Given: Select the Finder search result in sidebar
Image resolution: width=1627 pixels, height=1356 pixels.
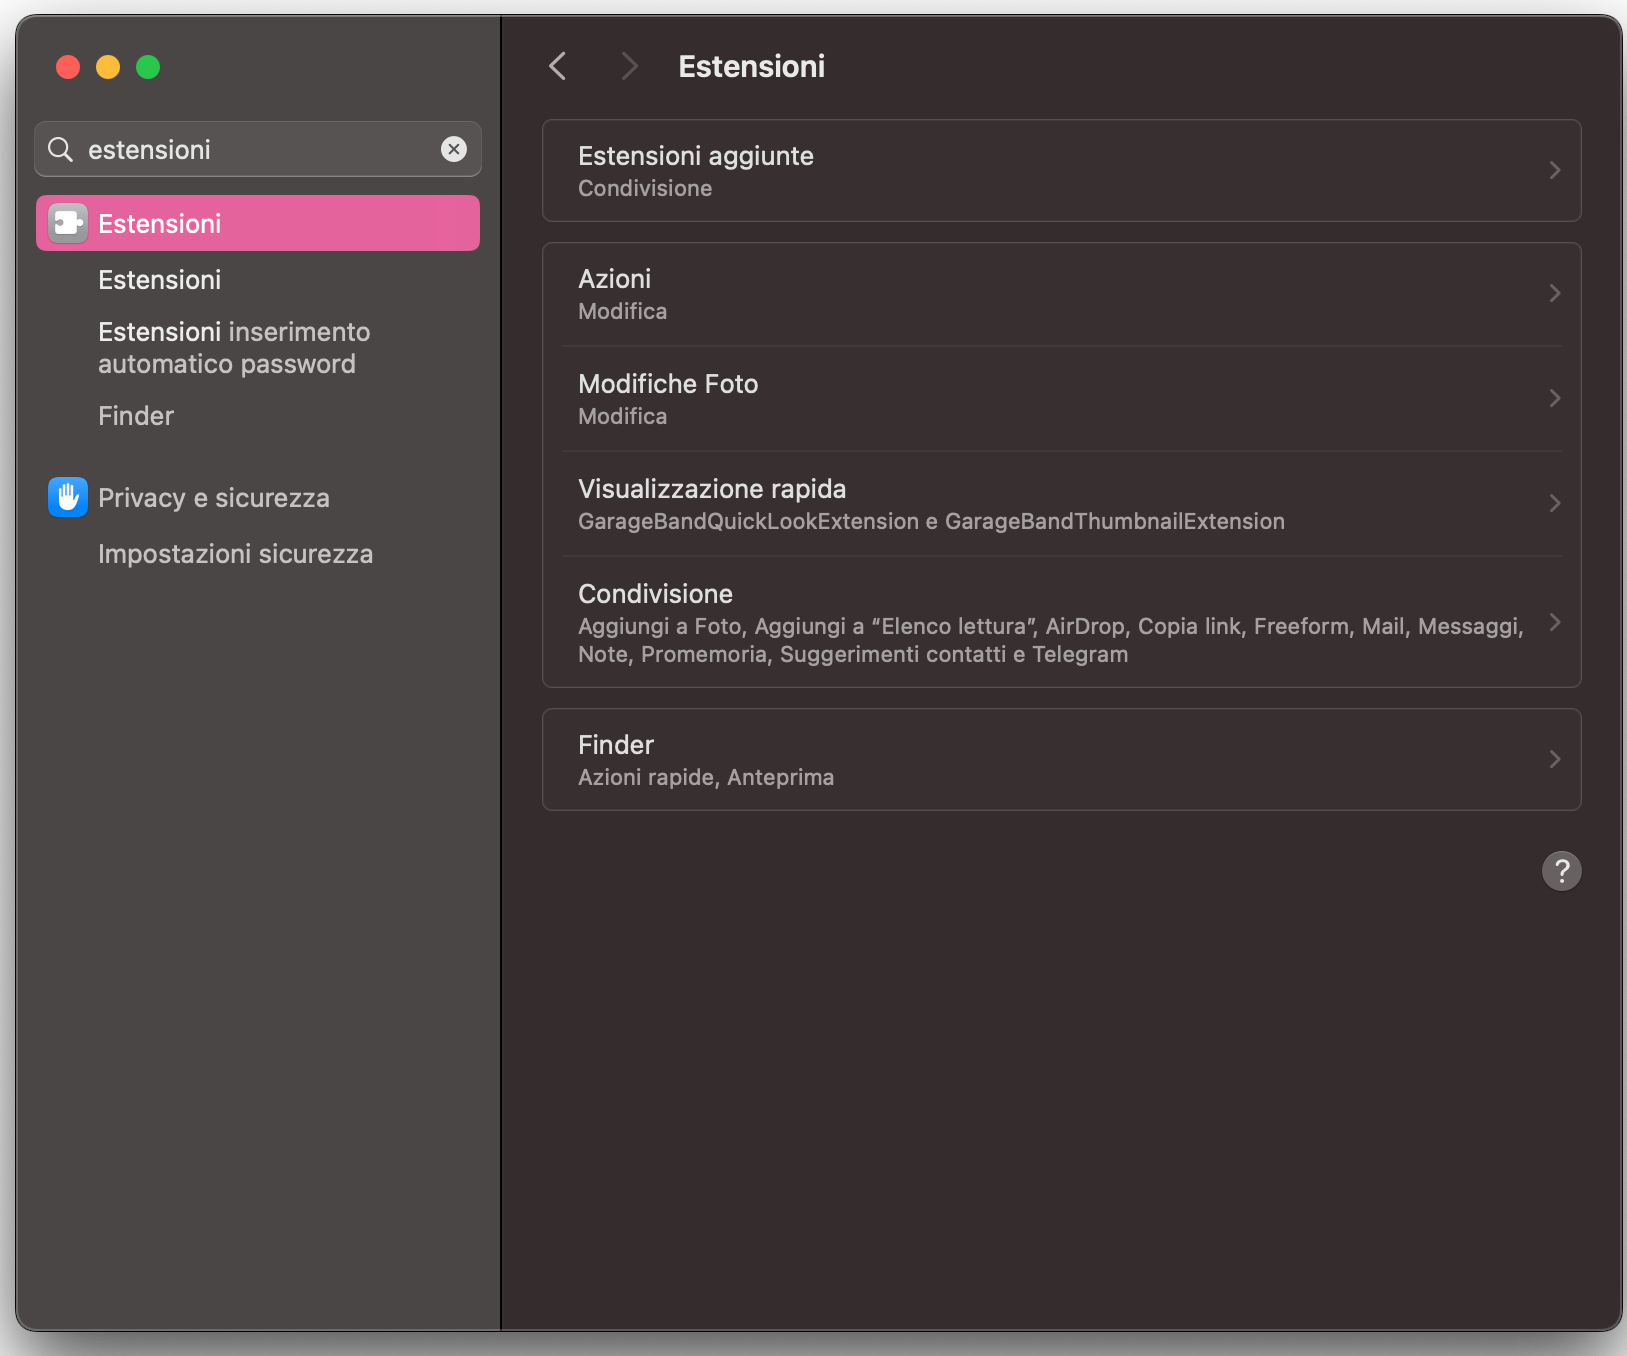Looking at the screenshot, I should pyautogui.click(x=136, y=416).
